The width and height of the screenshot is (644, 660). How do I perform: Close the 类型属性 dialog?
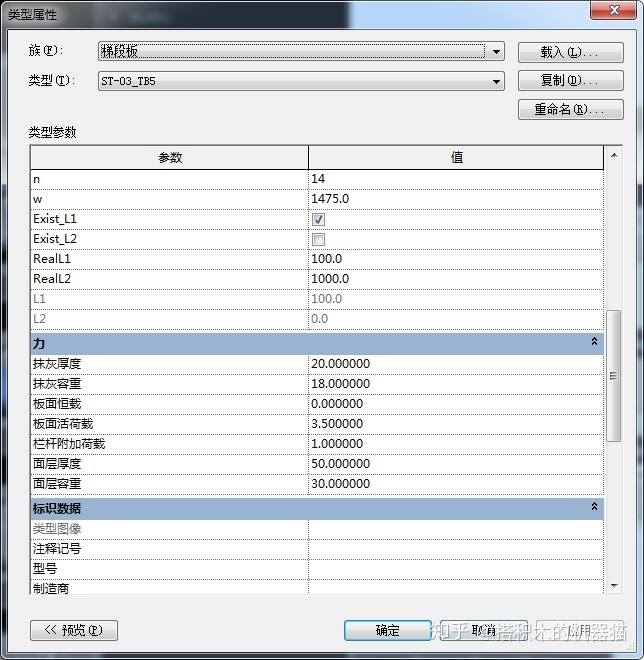pos(613,10)
